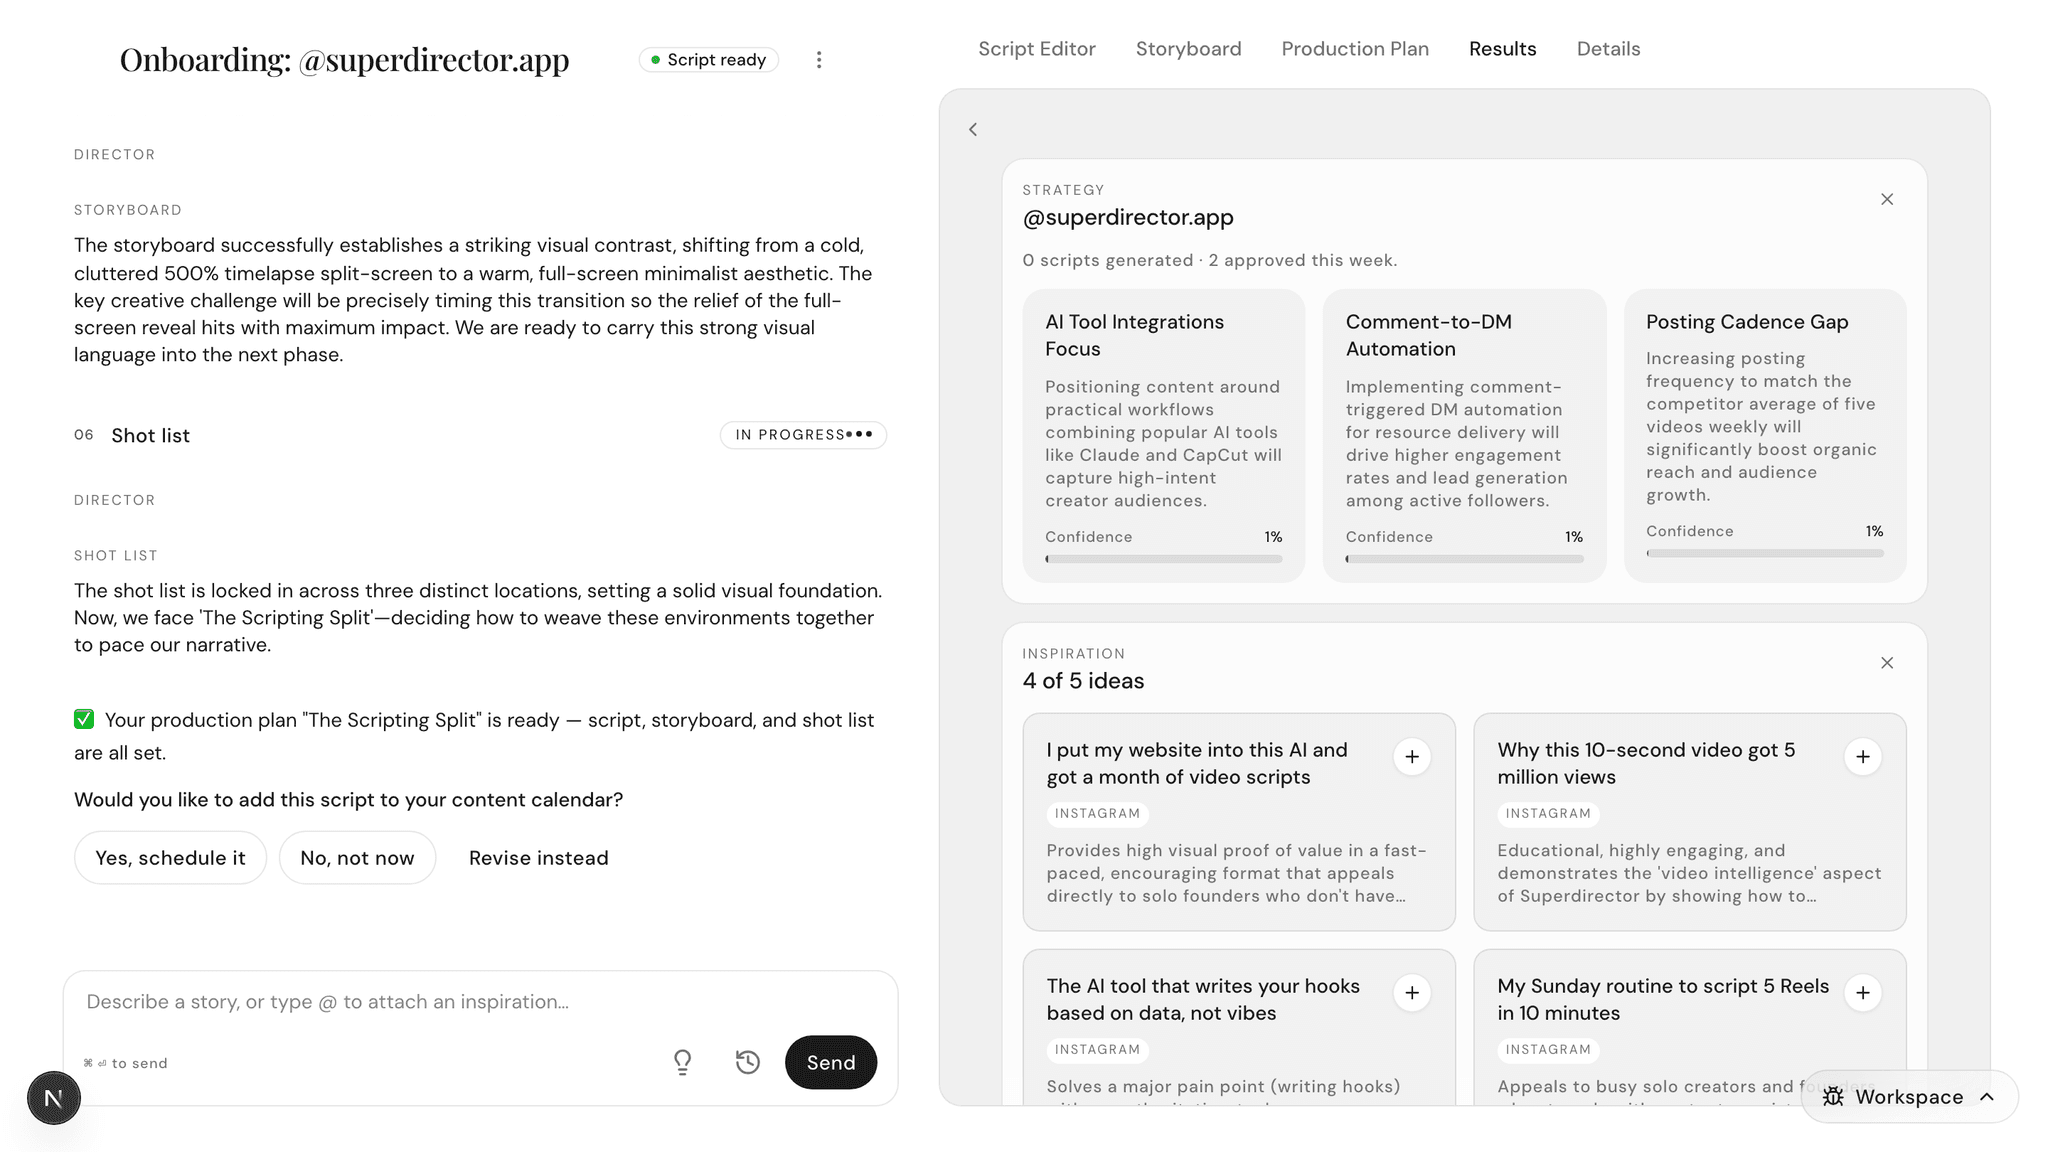Switch to the Storyboard tab
Screen dimensions: 2048x1152
tap(1188, 49)
